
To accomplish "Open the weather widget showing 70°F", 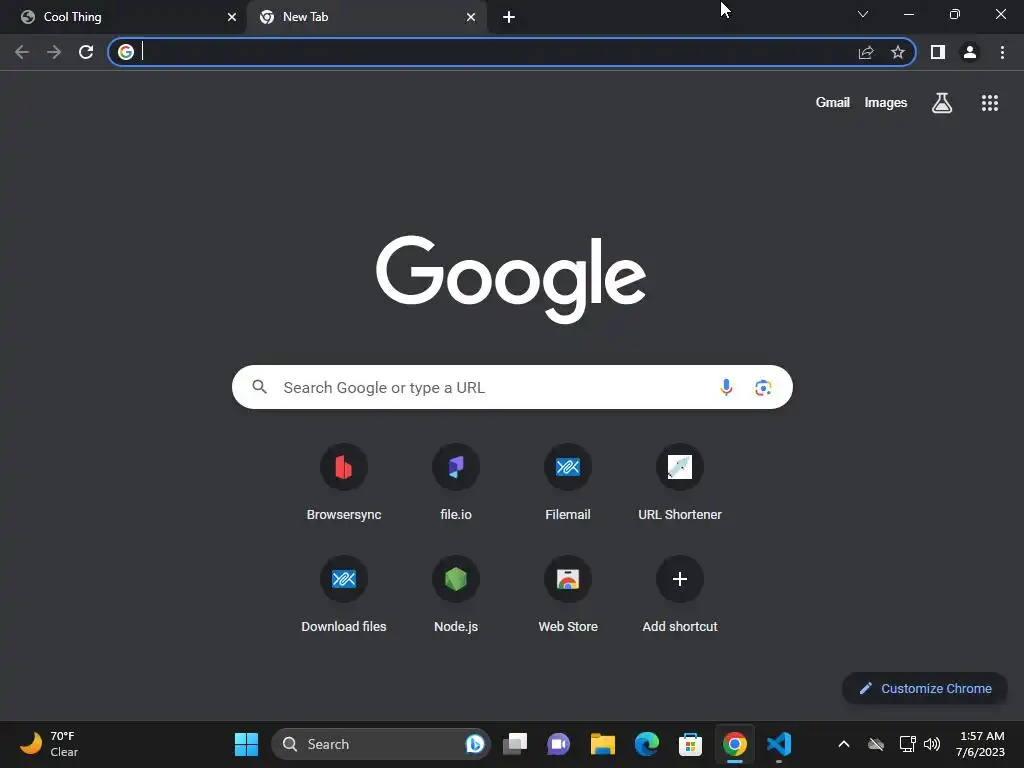I will pos(49,744).
